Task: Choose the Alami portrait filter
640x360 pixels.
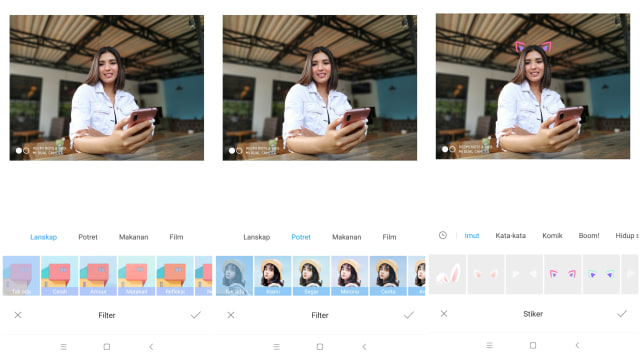Action: click(x=273, y=276)
